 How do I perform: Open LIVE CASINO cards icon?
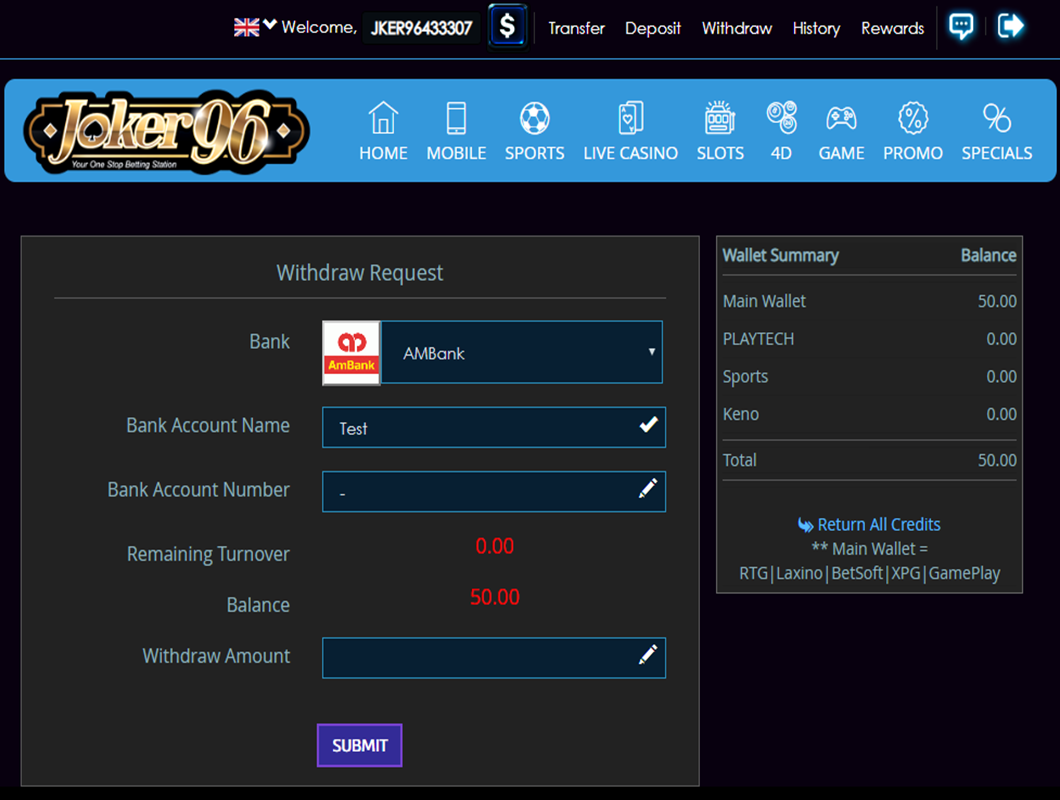(630, 119)
